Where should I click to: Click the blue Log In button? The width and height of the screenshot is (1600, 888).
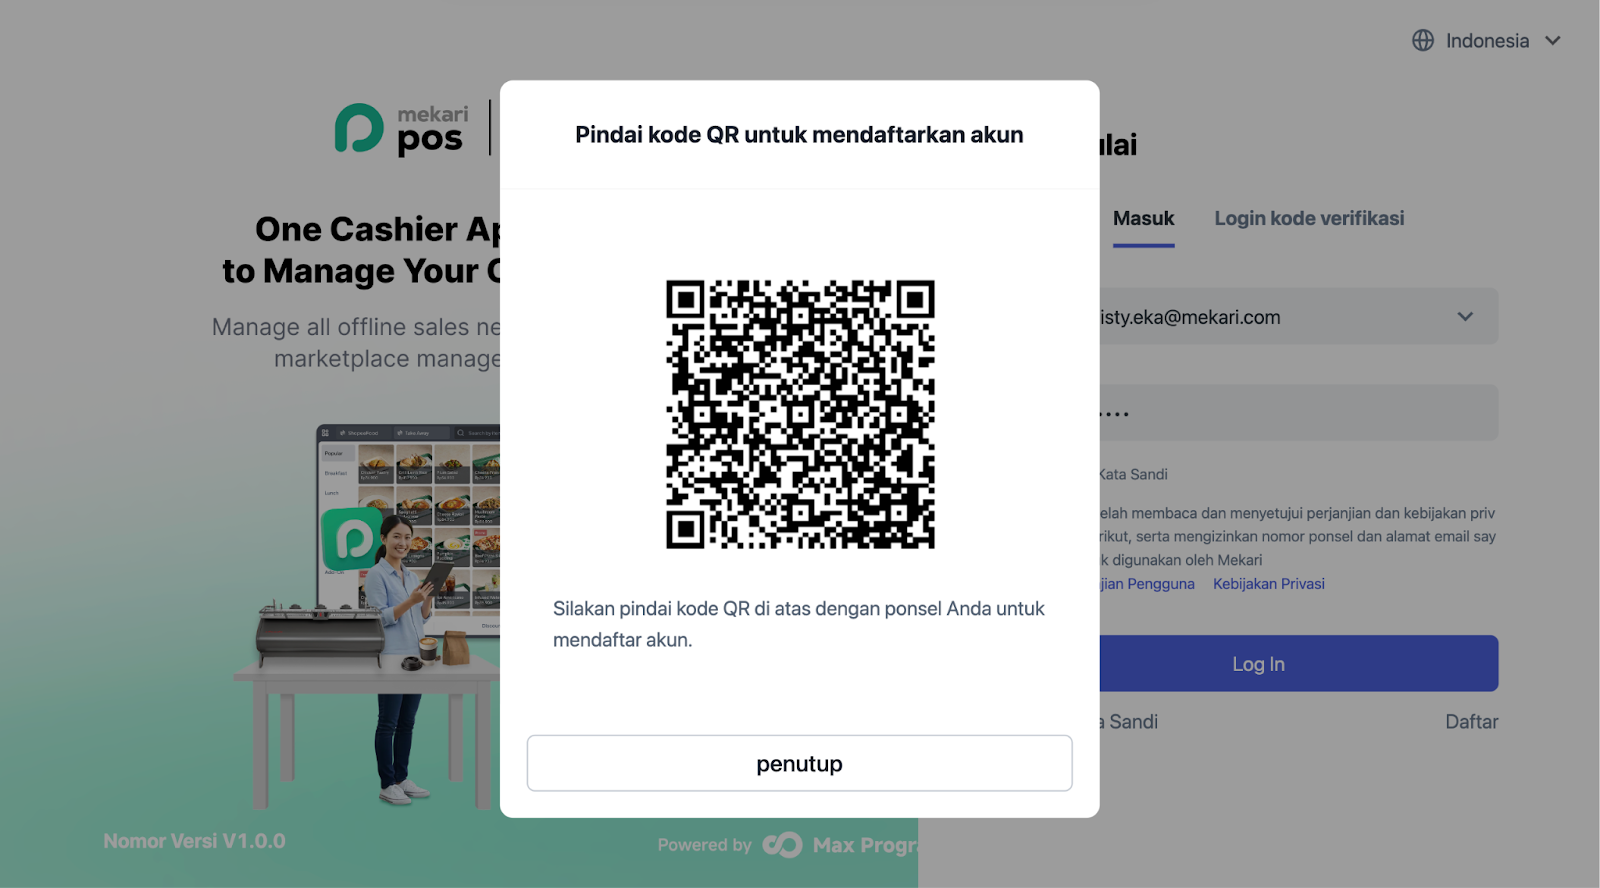[x=1298, y=664]
